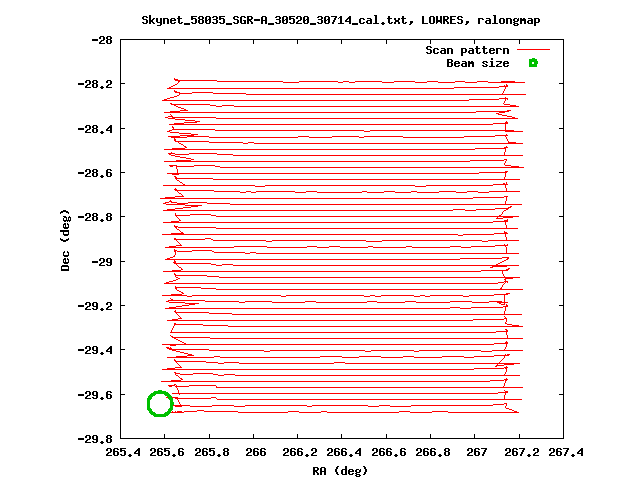This screenshot has width=640, height=480.
Task: Click the plot title Skynet_58035_SGR-A text
Action: [x=340, y=20]
